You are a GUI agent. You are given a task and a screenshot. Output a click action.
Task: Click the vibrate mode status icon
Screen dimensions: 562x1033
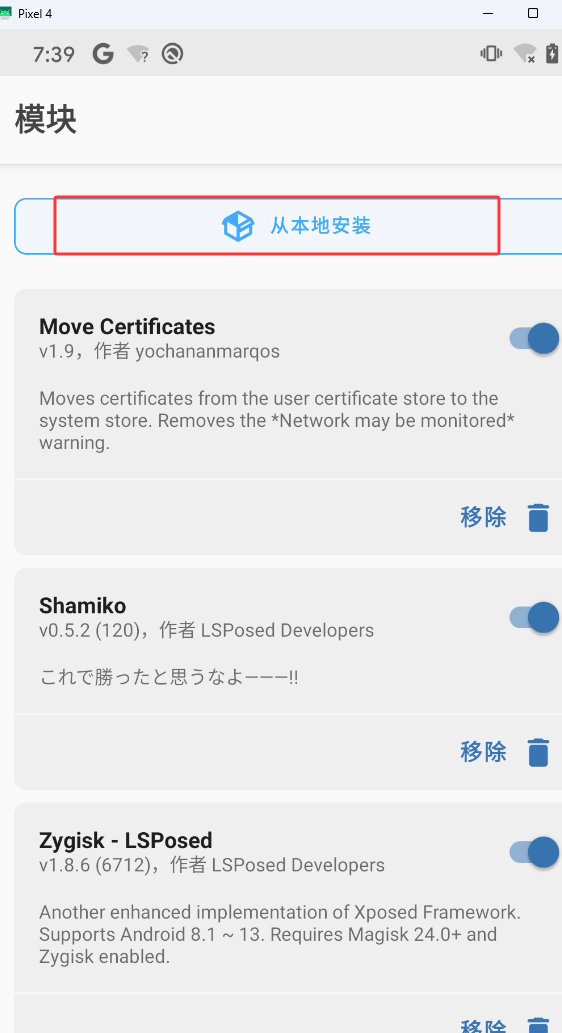(x=491, y=53)
